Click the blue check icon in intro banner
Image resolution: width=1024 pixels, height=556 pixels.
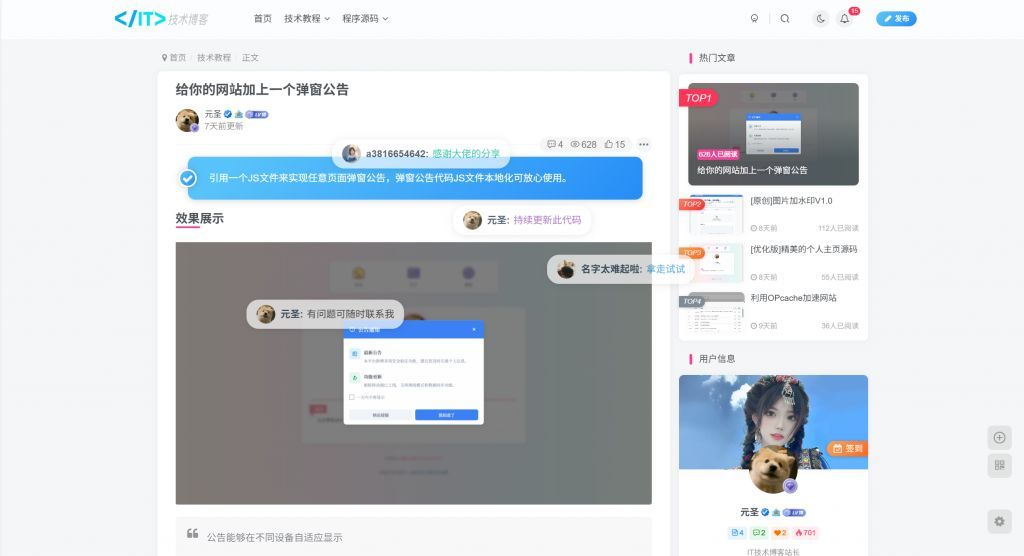click(188, 178)
